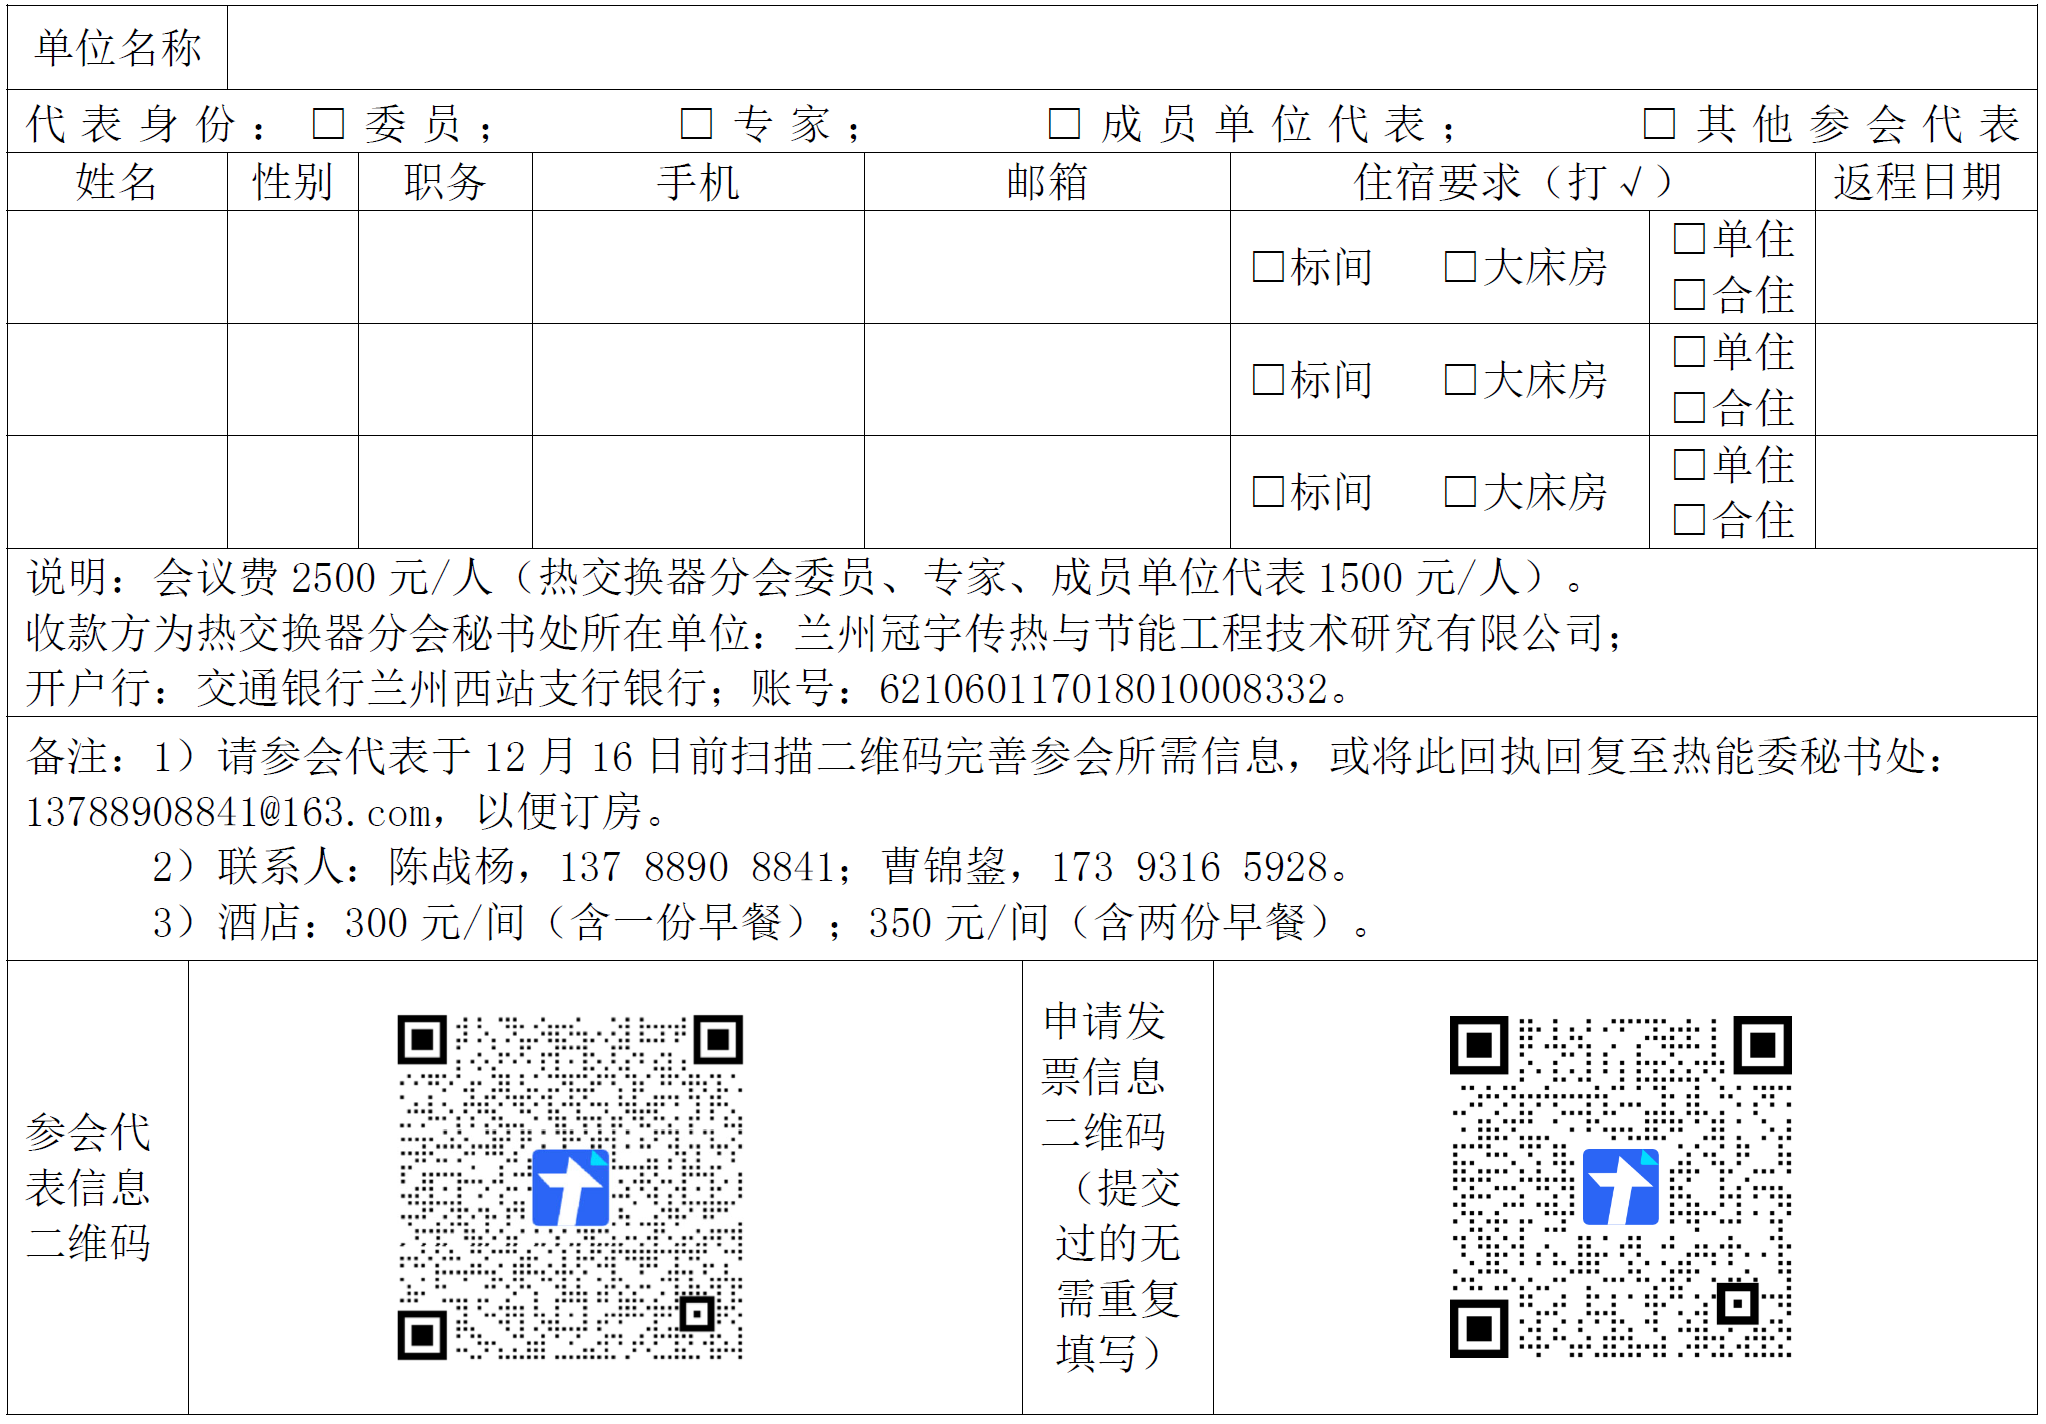Check the 专家 identity box
Image resolution: width=2046 pixels, height=1424 pixels.
click(x=696, y=124)
